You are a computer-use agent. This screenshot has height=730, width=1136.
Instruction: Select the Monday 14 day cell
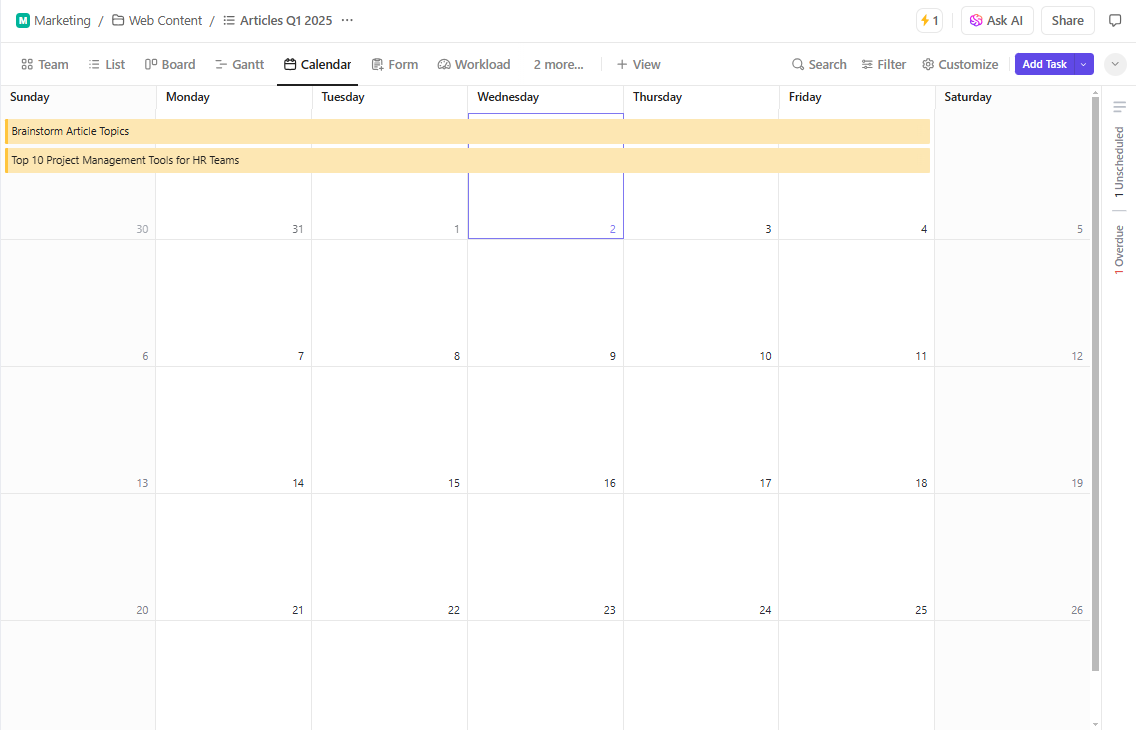coord(233,430)
